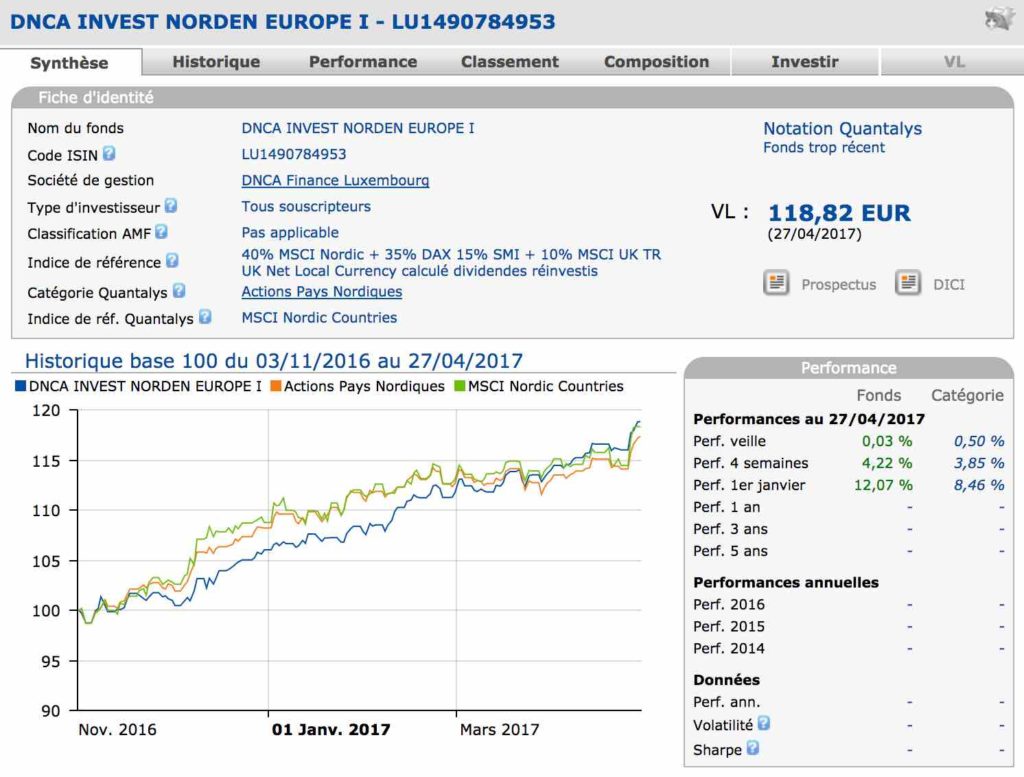Image resolution: width=1024 pixels, height=777 pixels.
Task: Click the Prospectus document icon
Action: pos(776,283)
